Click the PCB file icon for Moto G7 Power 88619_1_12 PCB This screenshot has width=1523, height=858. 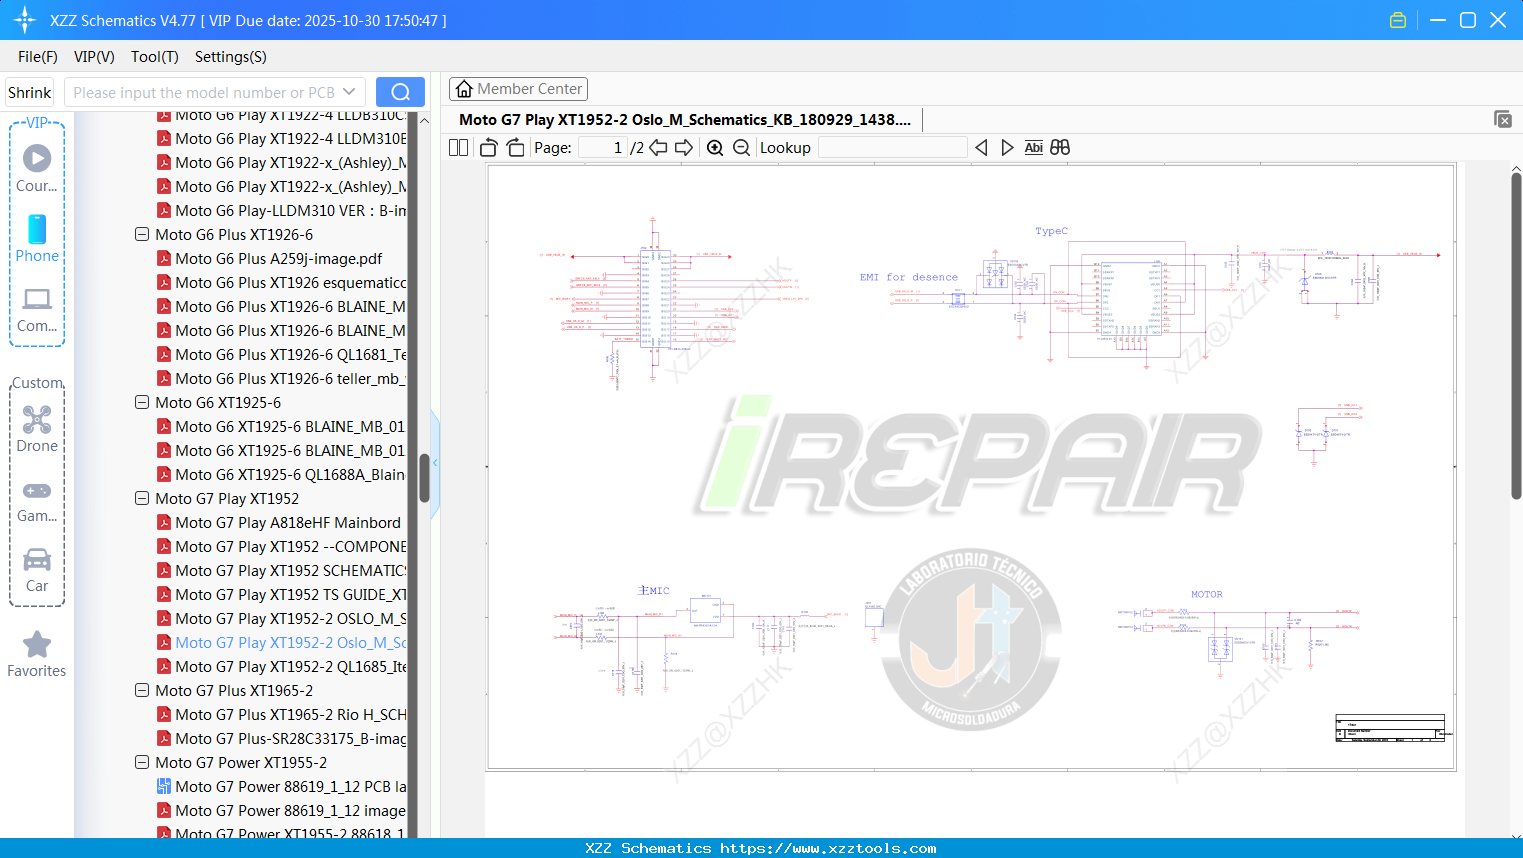tap(164, 786)
